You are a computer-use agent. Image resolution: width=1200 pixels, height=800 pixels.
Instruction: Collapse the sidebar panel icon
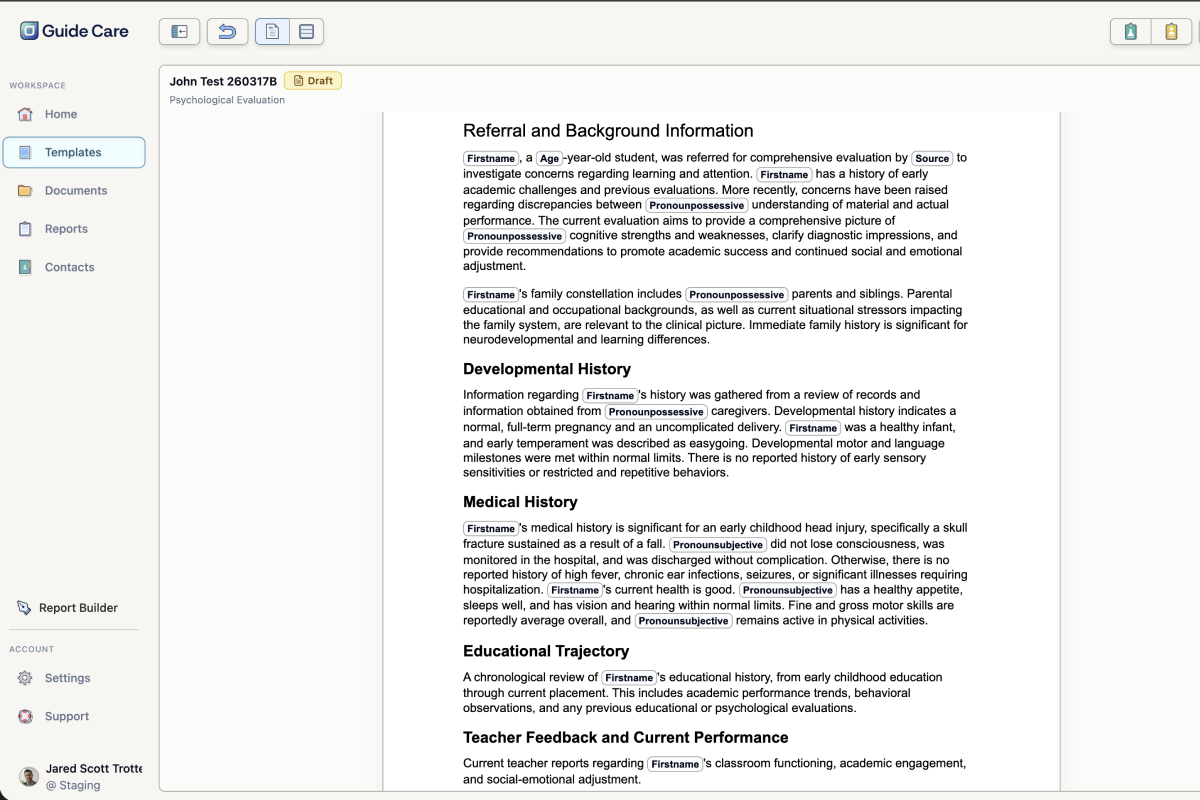[179, 32]
